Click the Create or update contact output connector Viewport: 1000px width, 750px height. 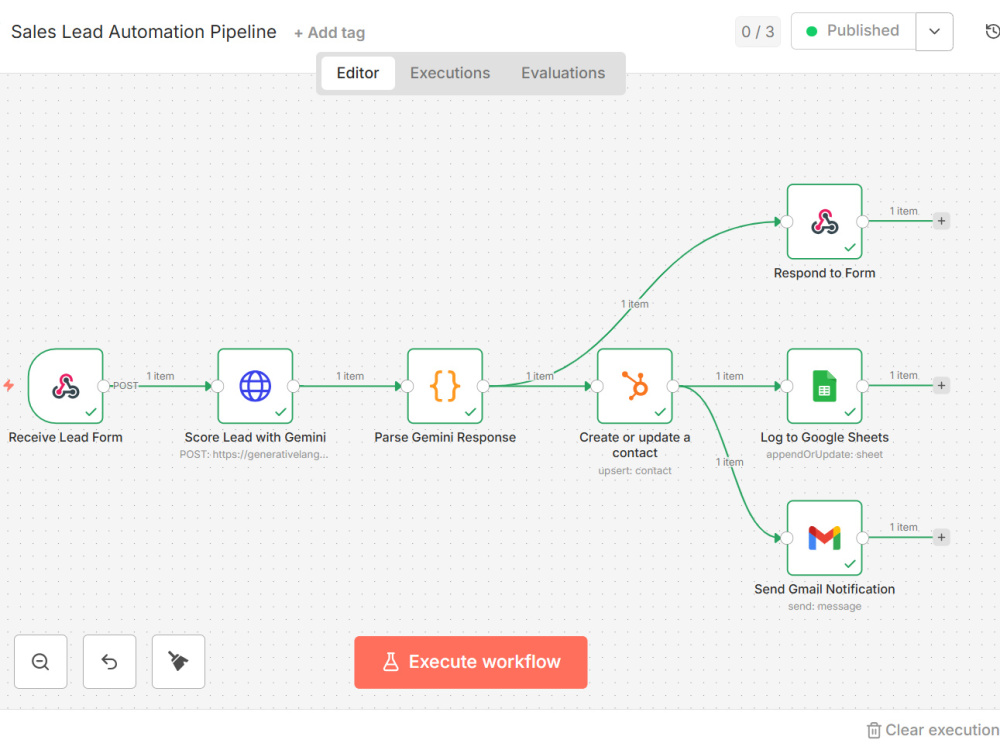[672, 386]
